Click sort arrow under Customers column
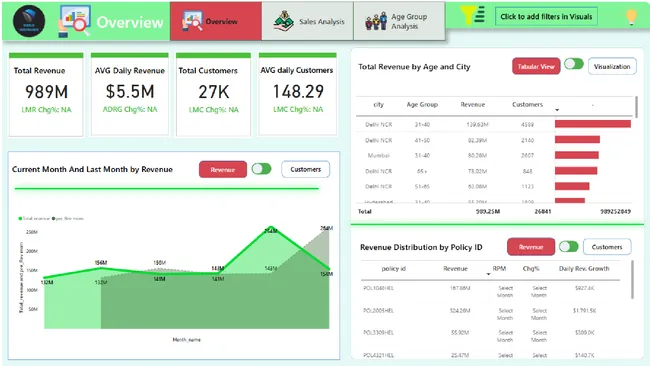 (557, 110)
